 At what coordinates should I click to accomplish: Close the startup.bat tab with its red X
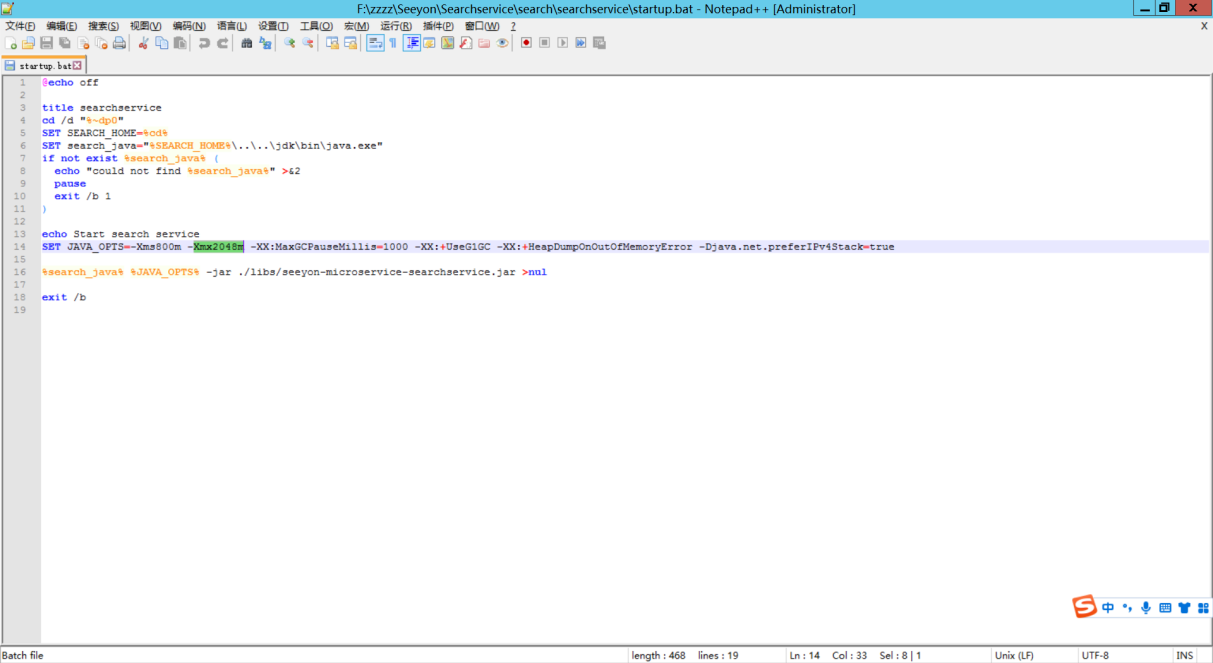click(77, 66)
